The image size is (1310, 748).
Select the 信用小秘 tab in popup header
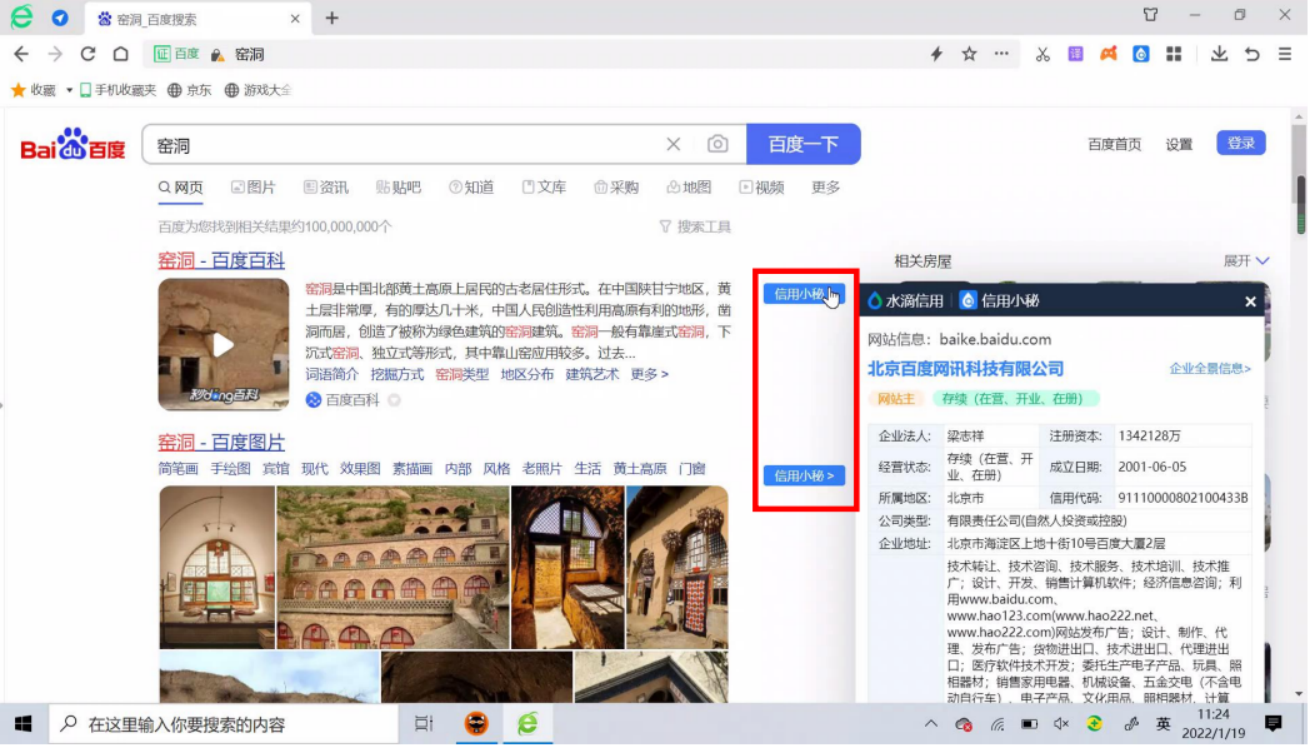pyautogui.click(x=1000, y=300)
